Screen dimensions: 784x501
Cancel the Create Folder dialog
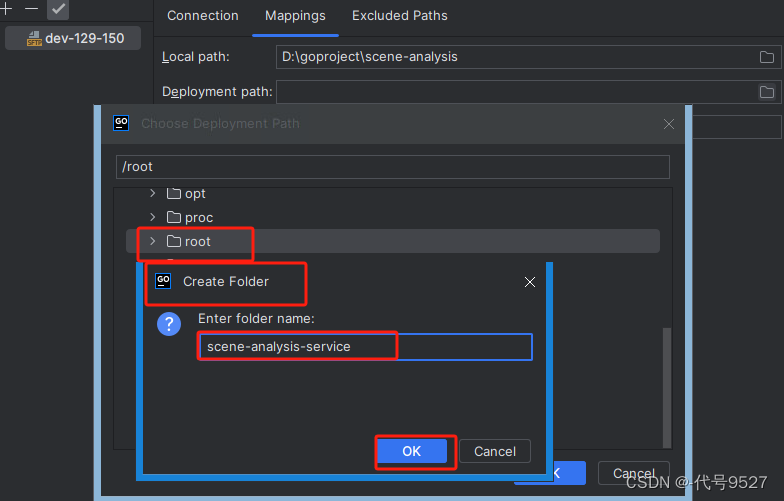click(x=494, y=452)
